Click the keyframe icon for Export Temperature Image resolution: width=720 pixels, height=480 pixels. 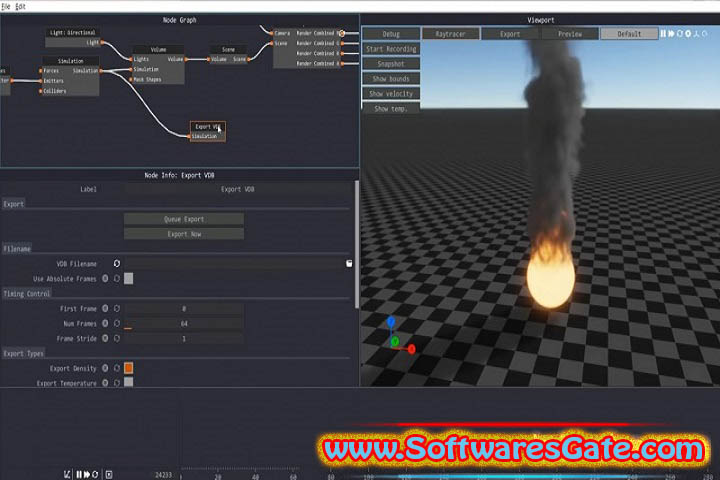105,383
